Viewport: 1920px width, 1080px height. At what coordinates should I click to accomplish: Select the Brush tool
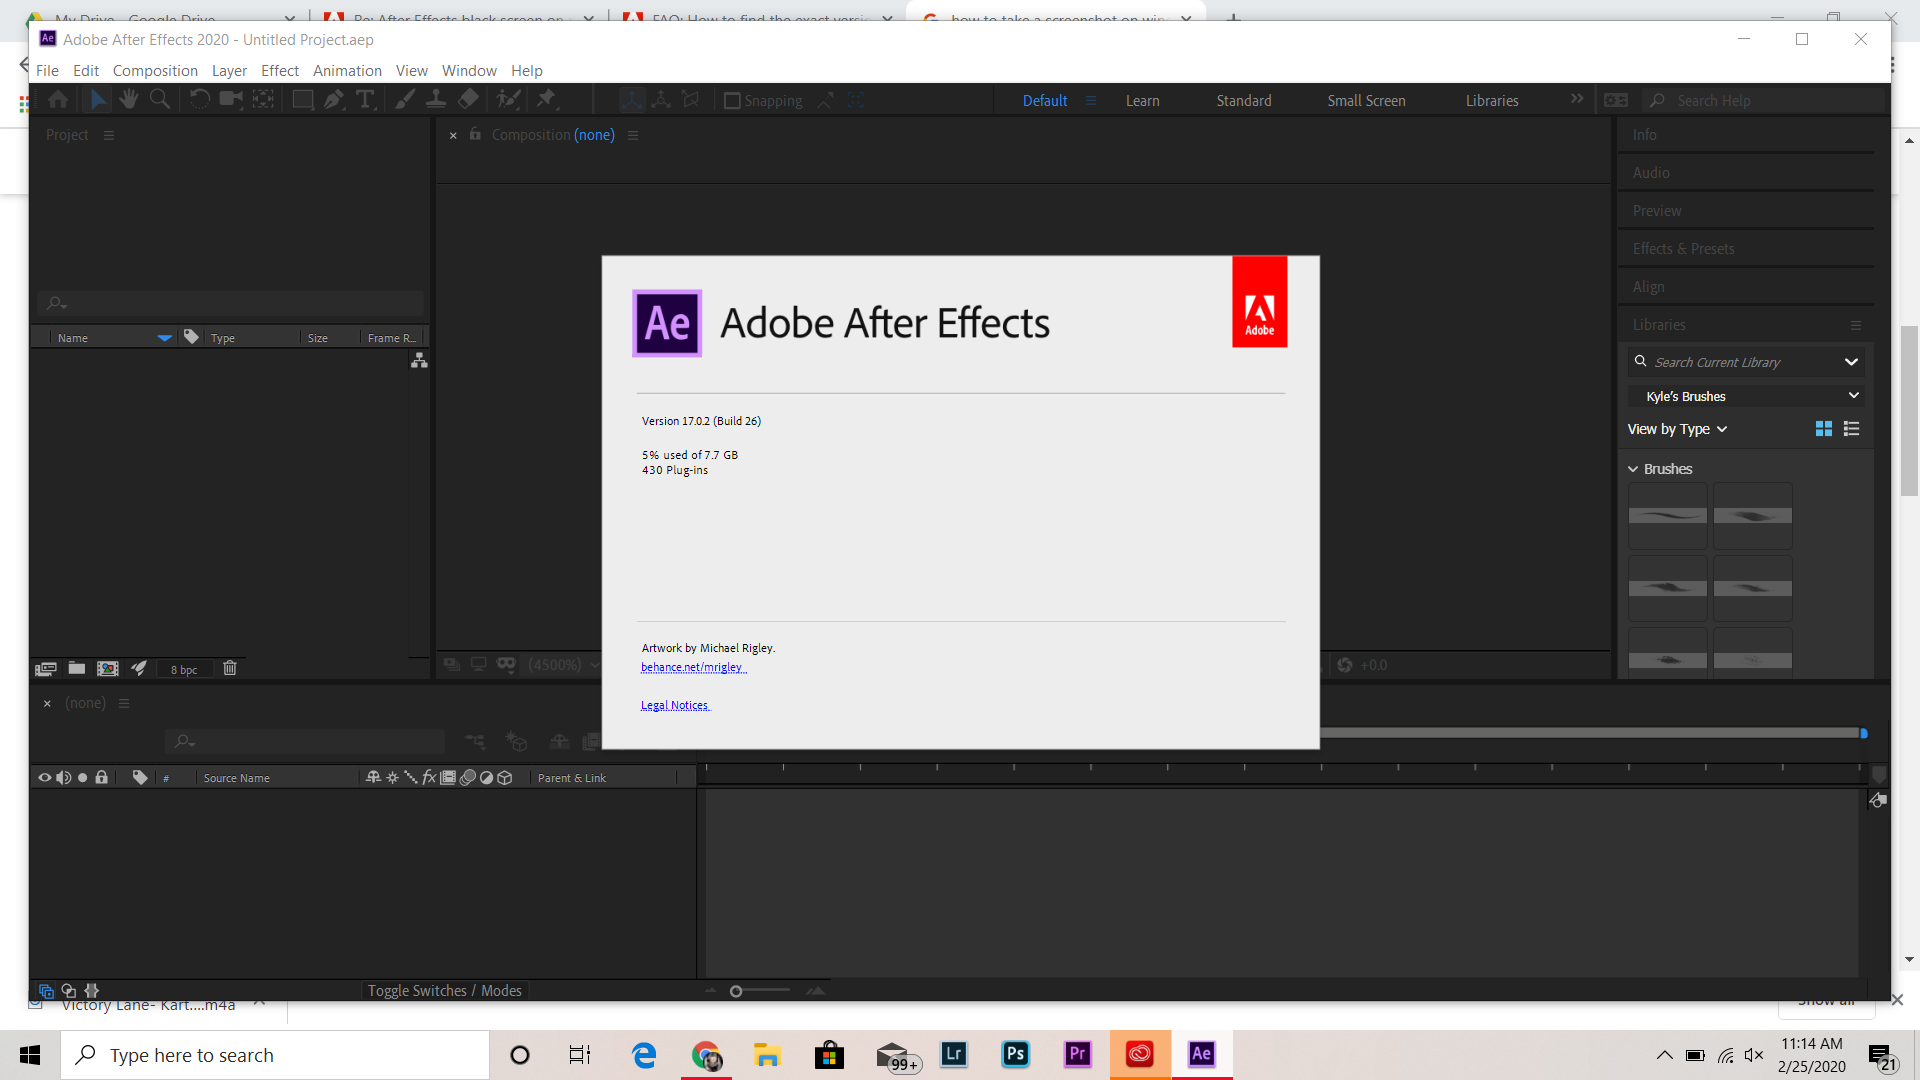(404, 99)
